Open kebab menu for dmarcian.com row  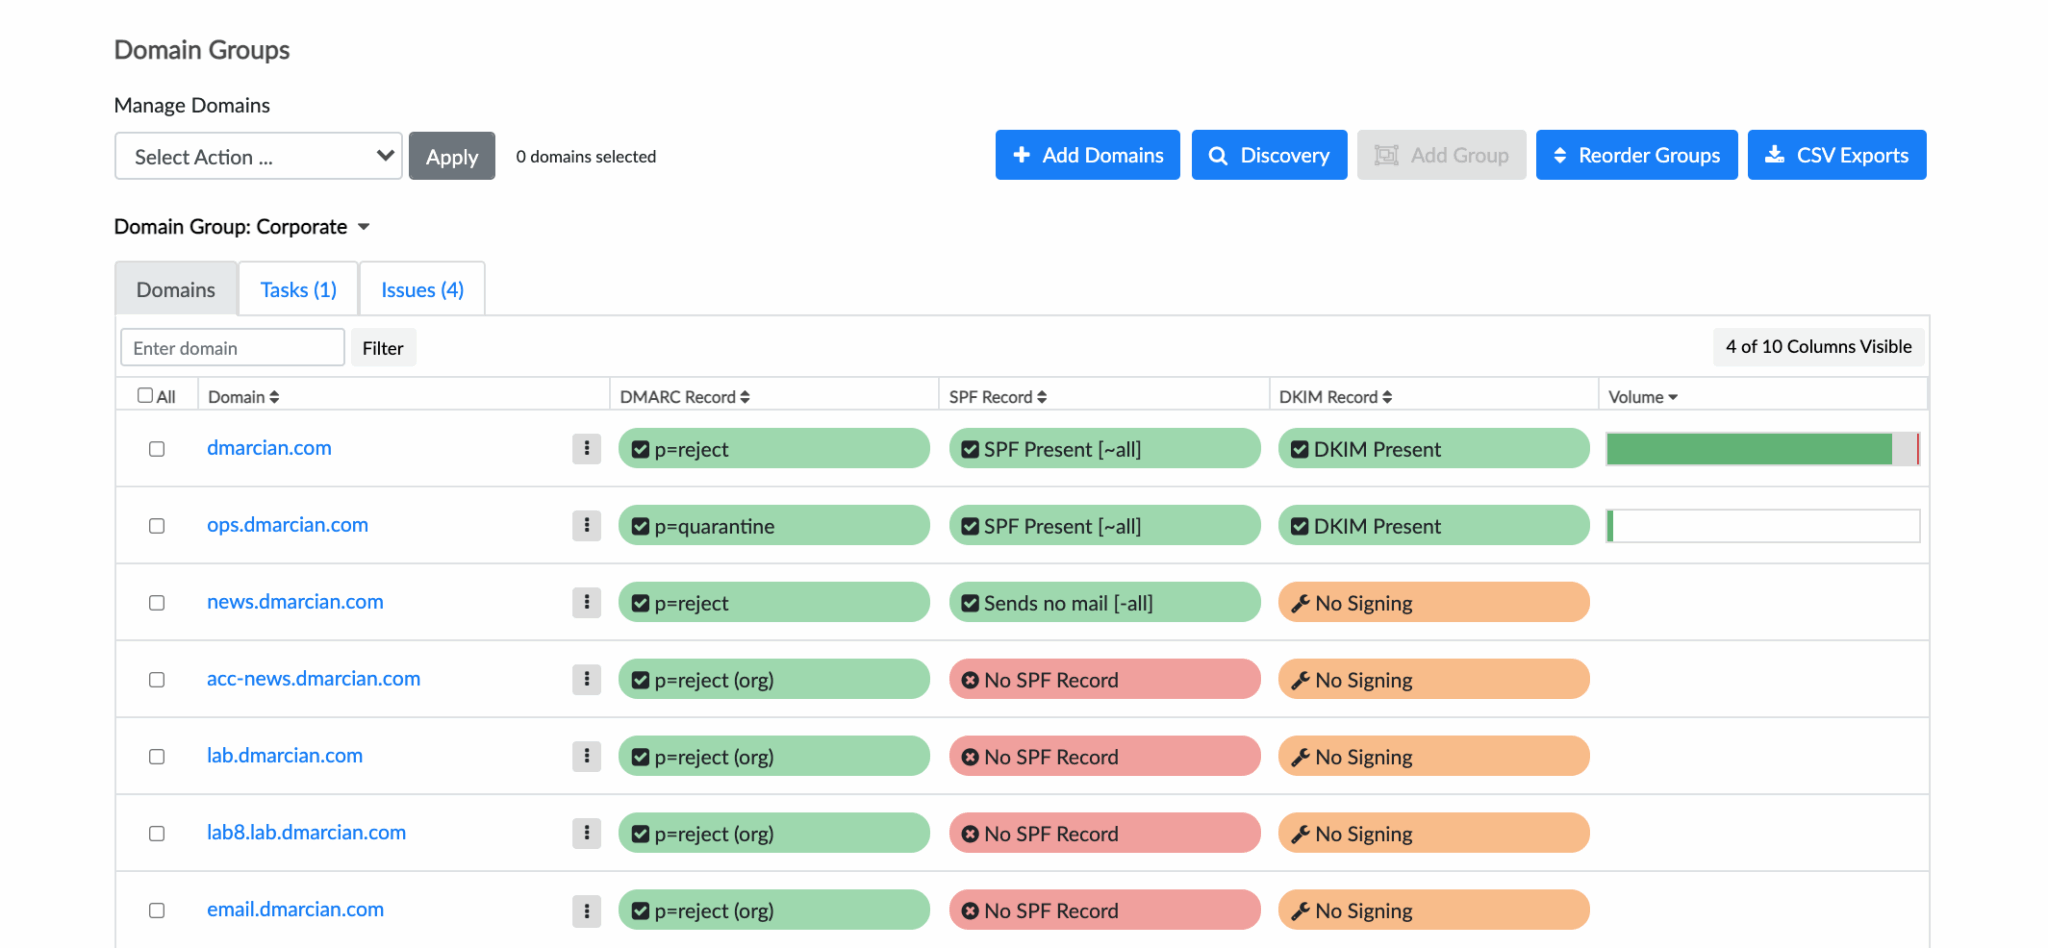586,449
